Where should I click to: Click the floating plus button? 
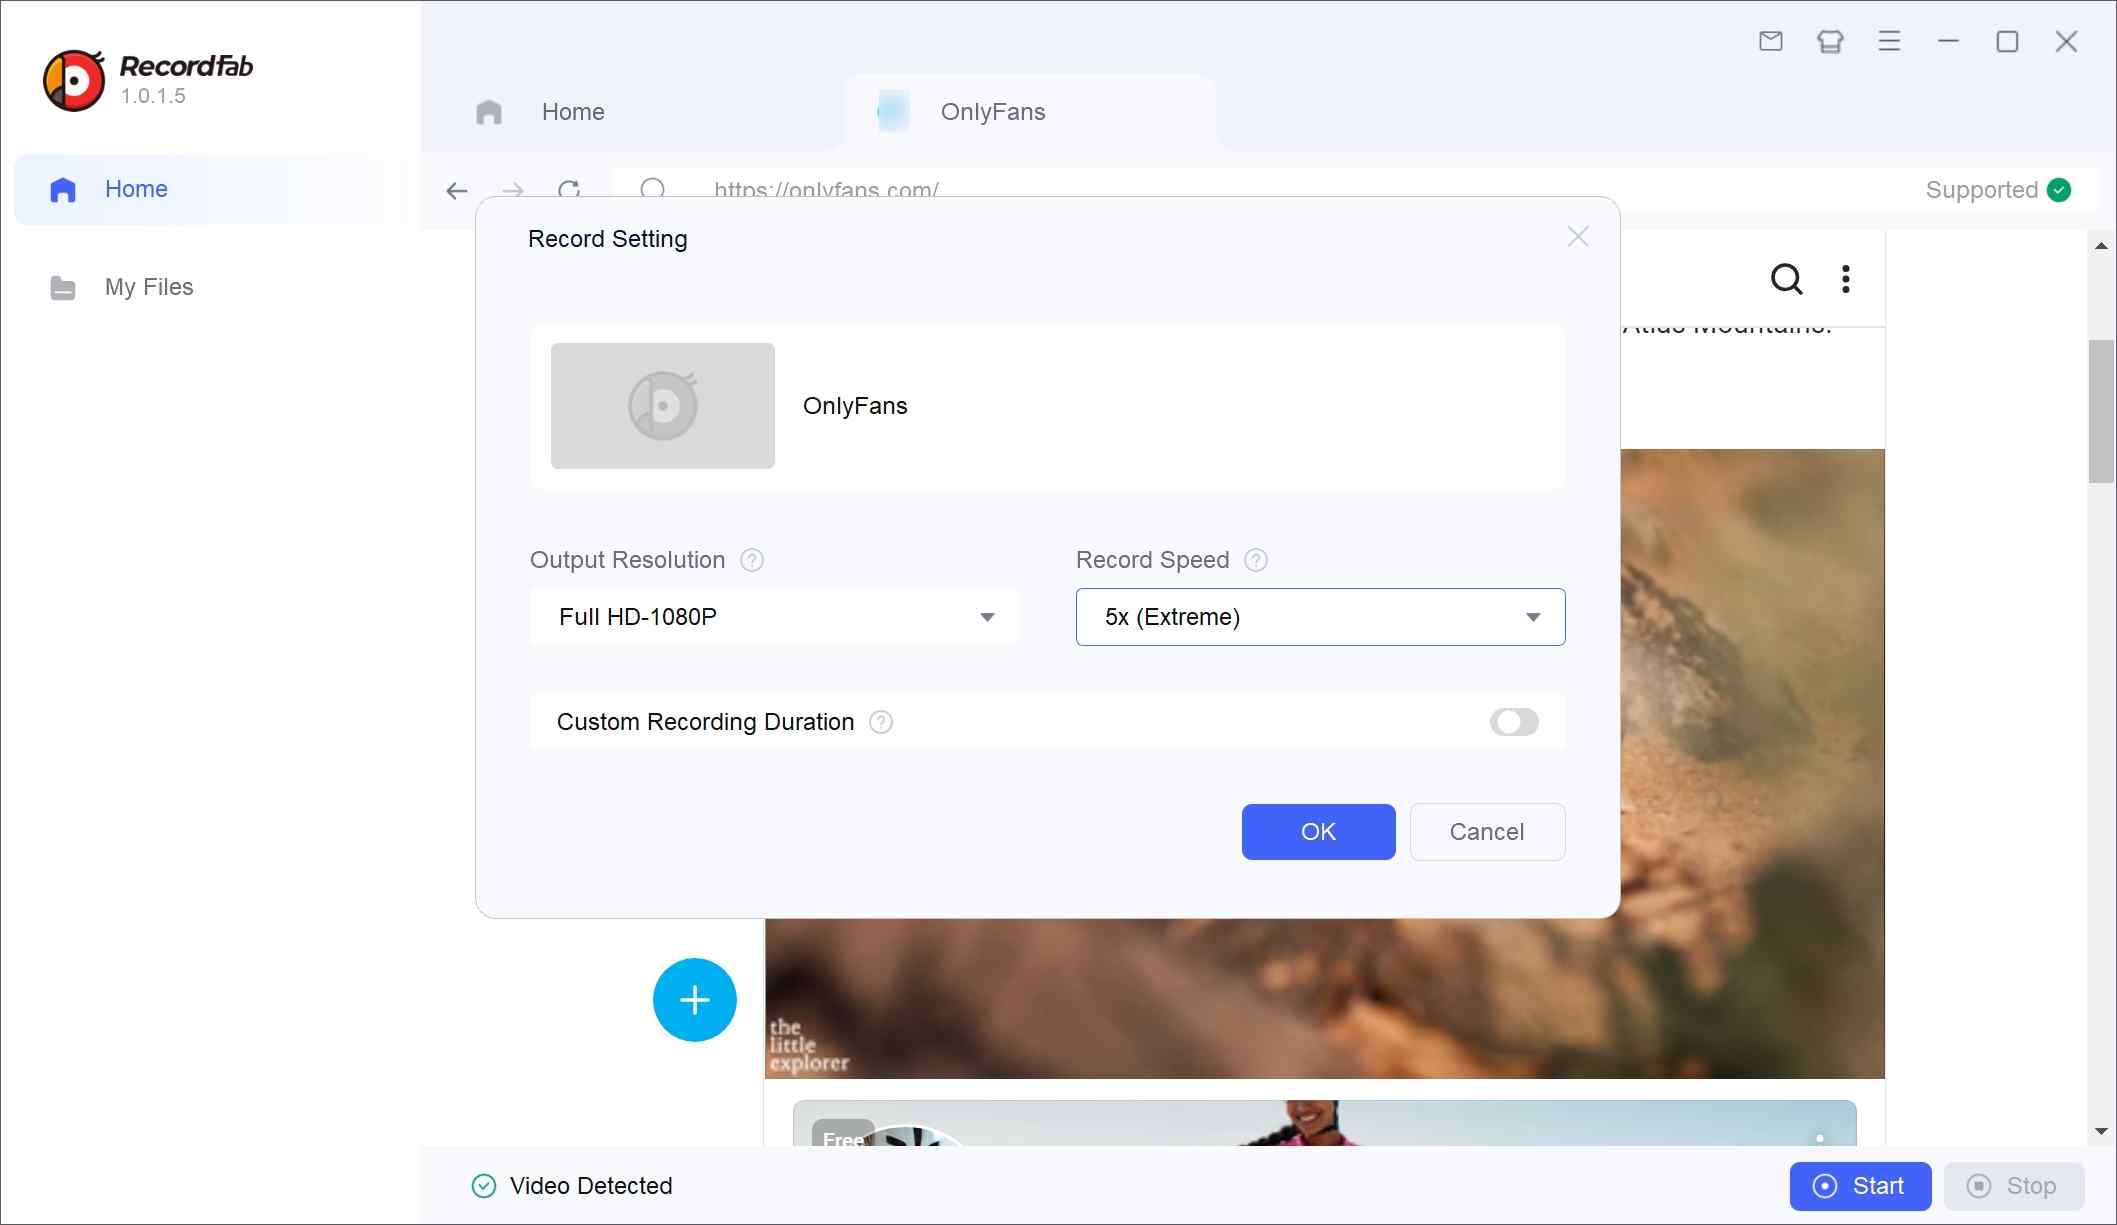click(694, 999)
